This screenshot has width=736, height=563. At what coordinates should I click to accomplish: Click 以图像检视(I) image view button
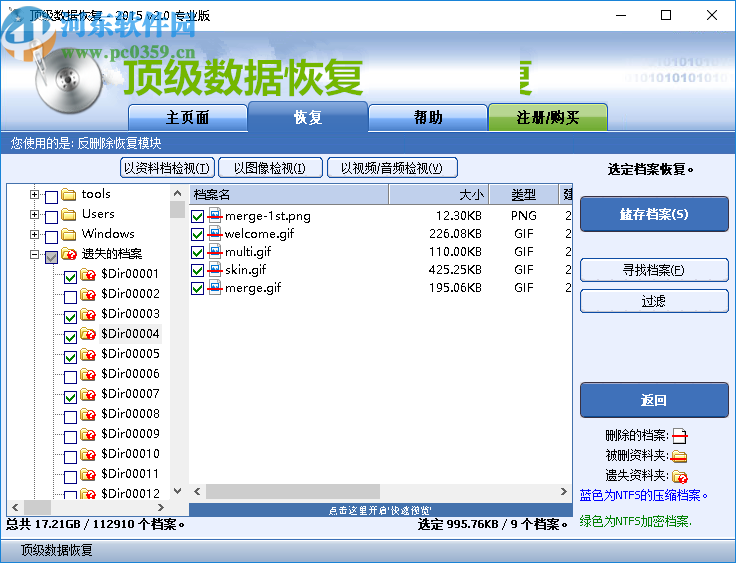click(x=270, y=168)
